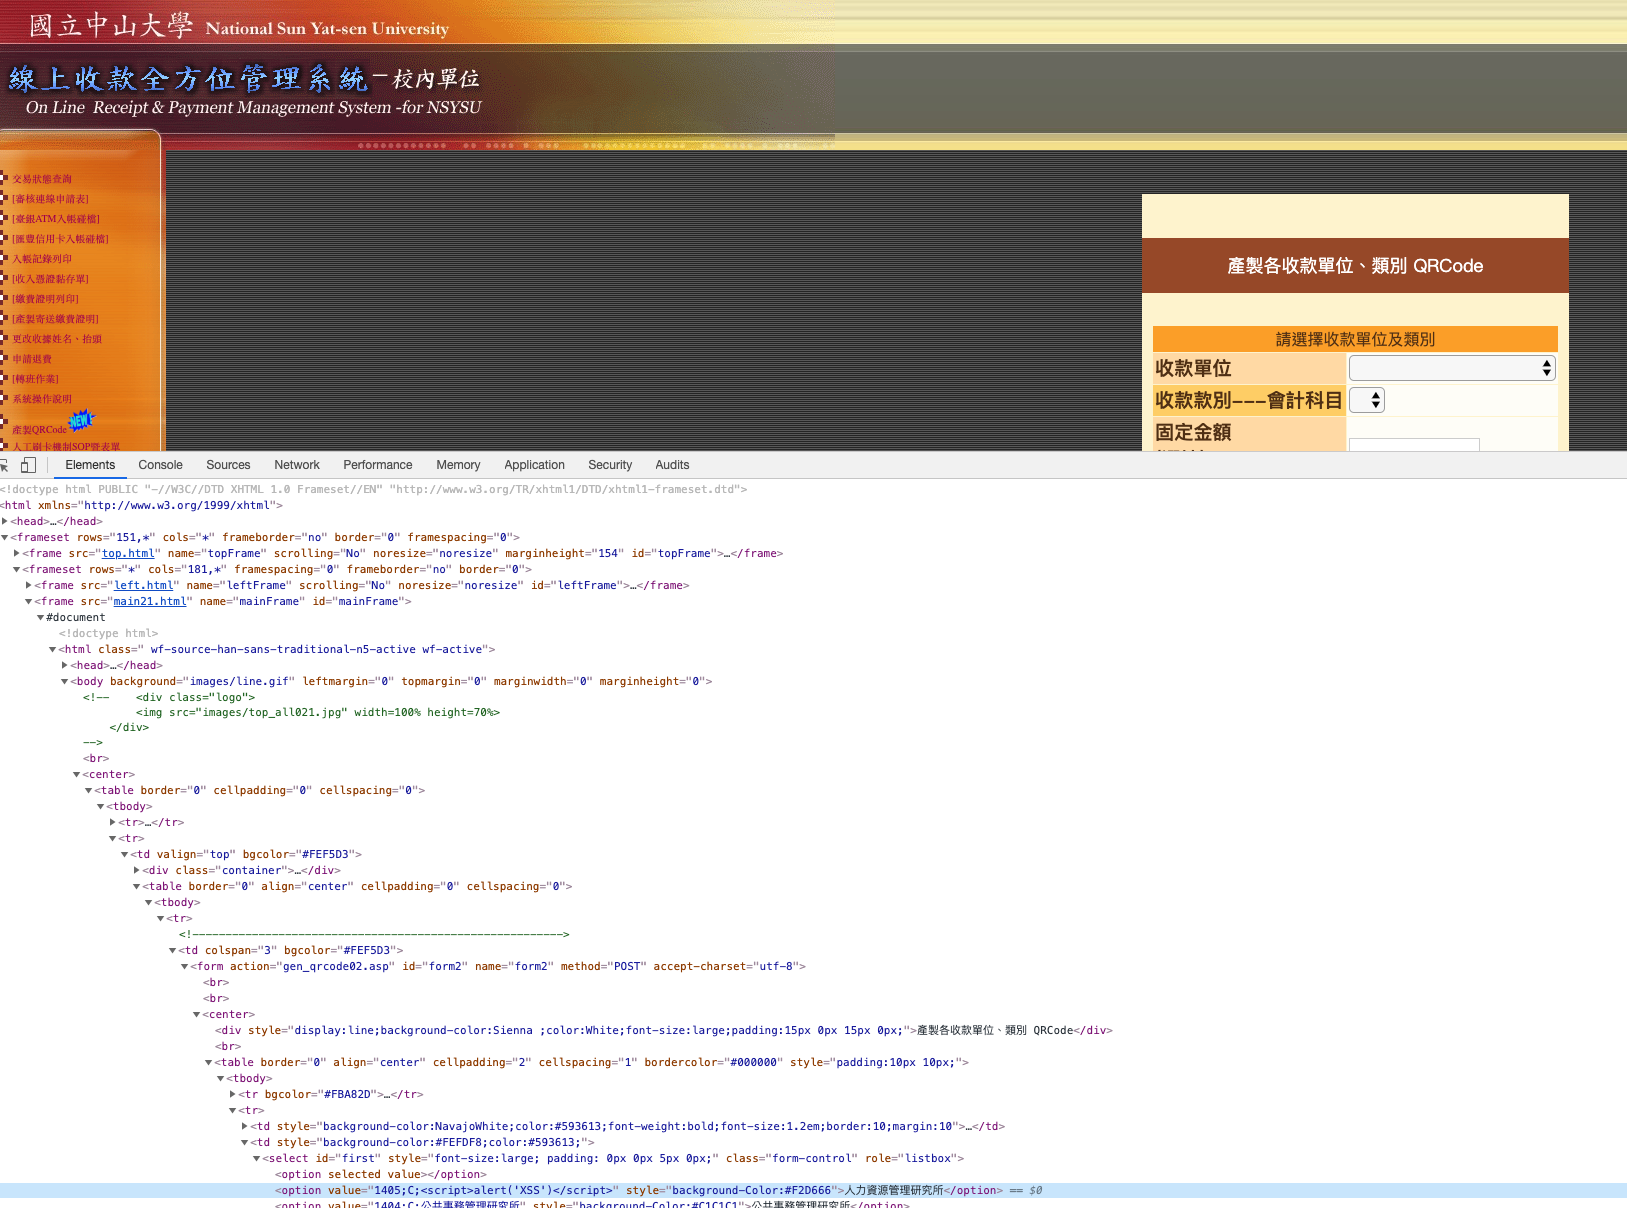Expand the topFrame frame node
The image size is (1627, 1208).
17,553
